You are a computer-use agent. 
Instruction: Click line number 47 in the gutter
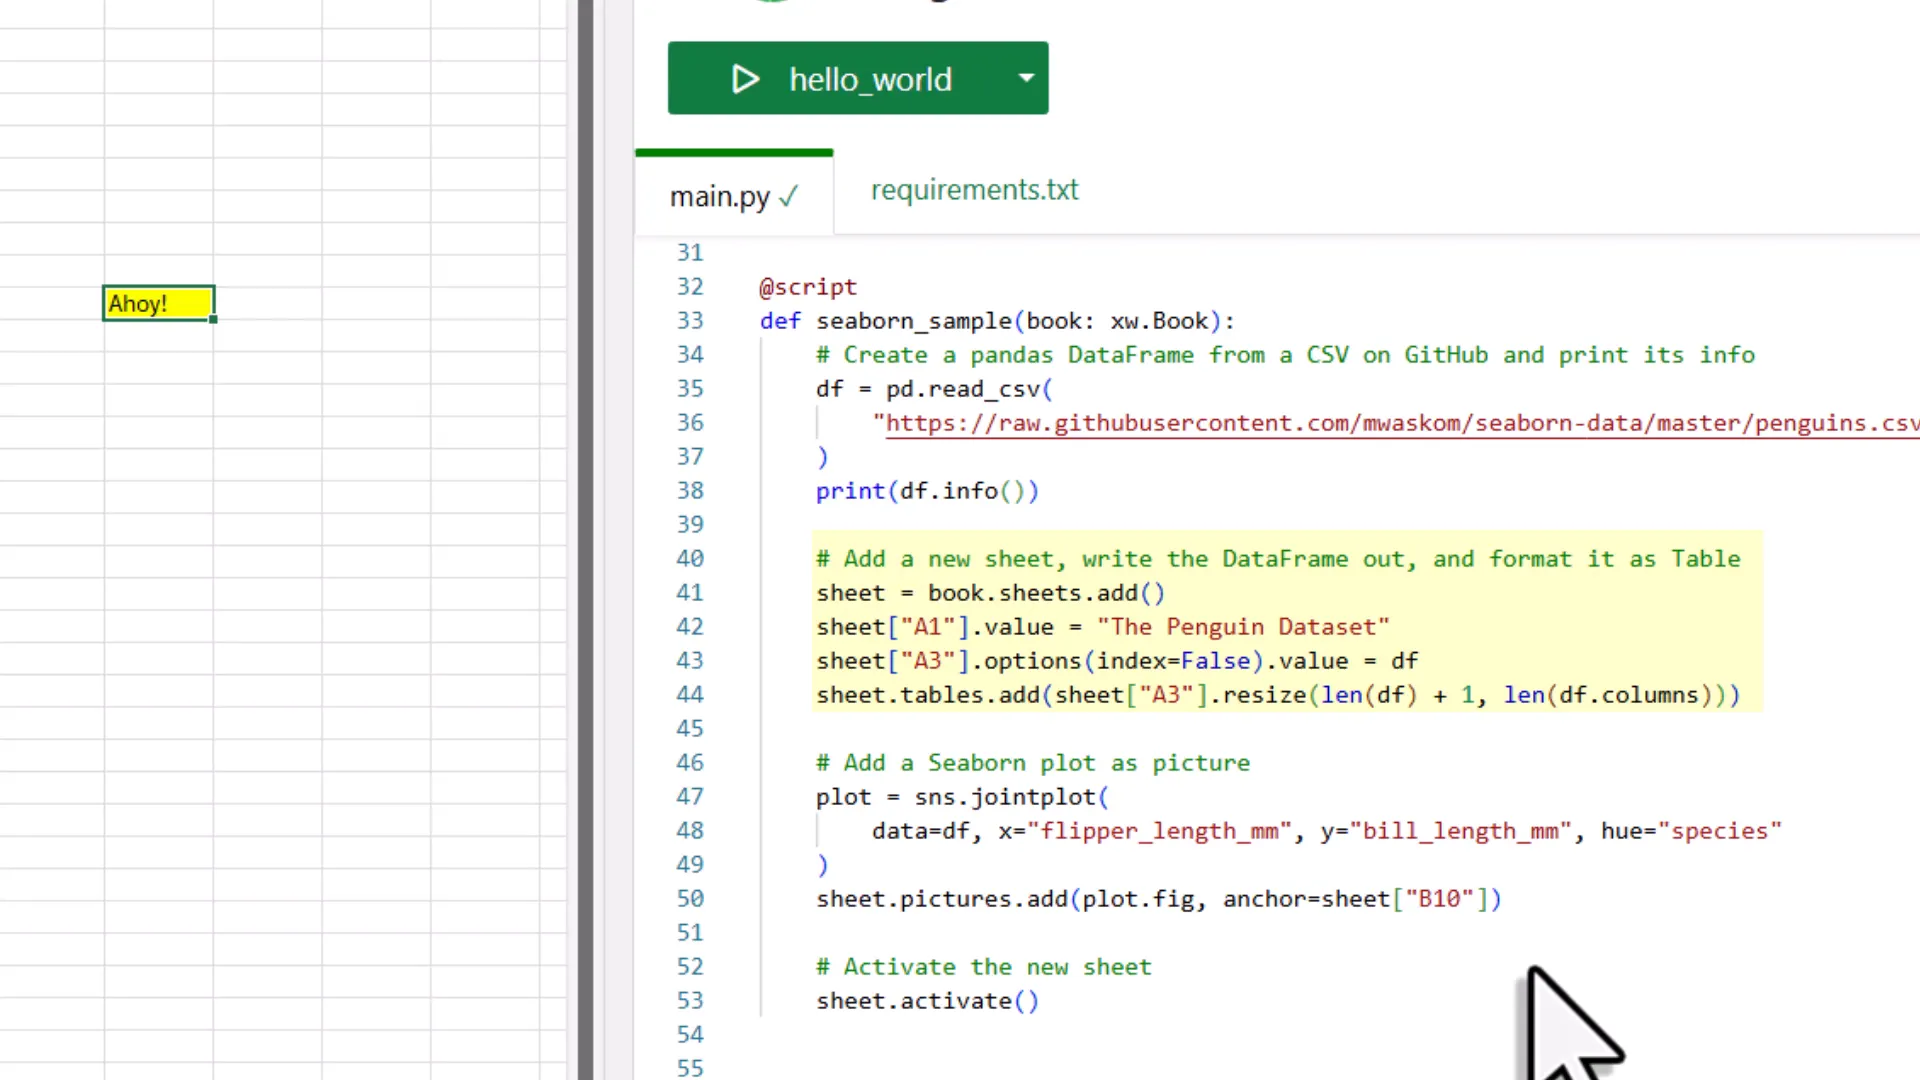690,797
